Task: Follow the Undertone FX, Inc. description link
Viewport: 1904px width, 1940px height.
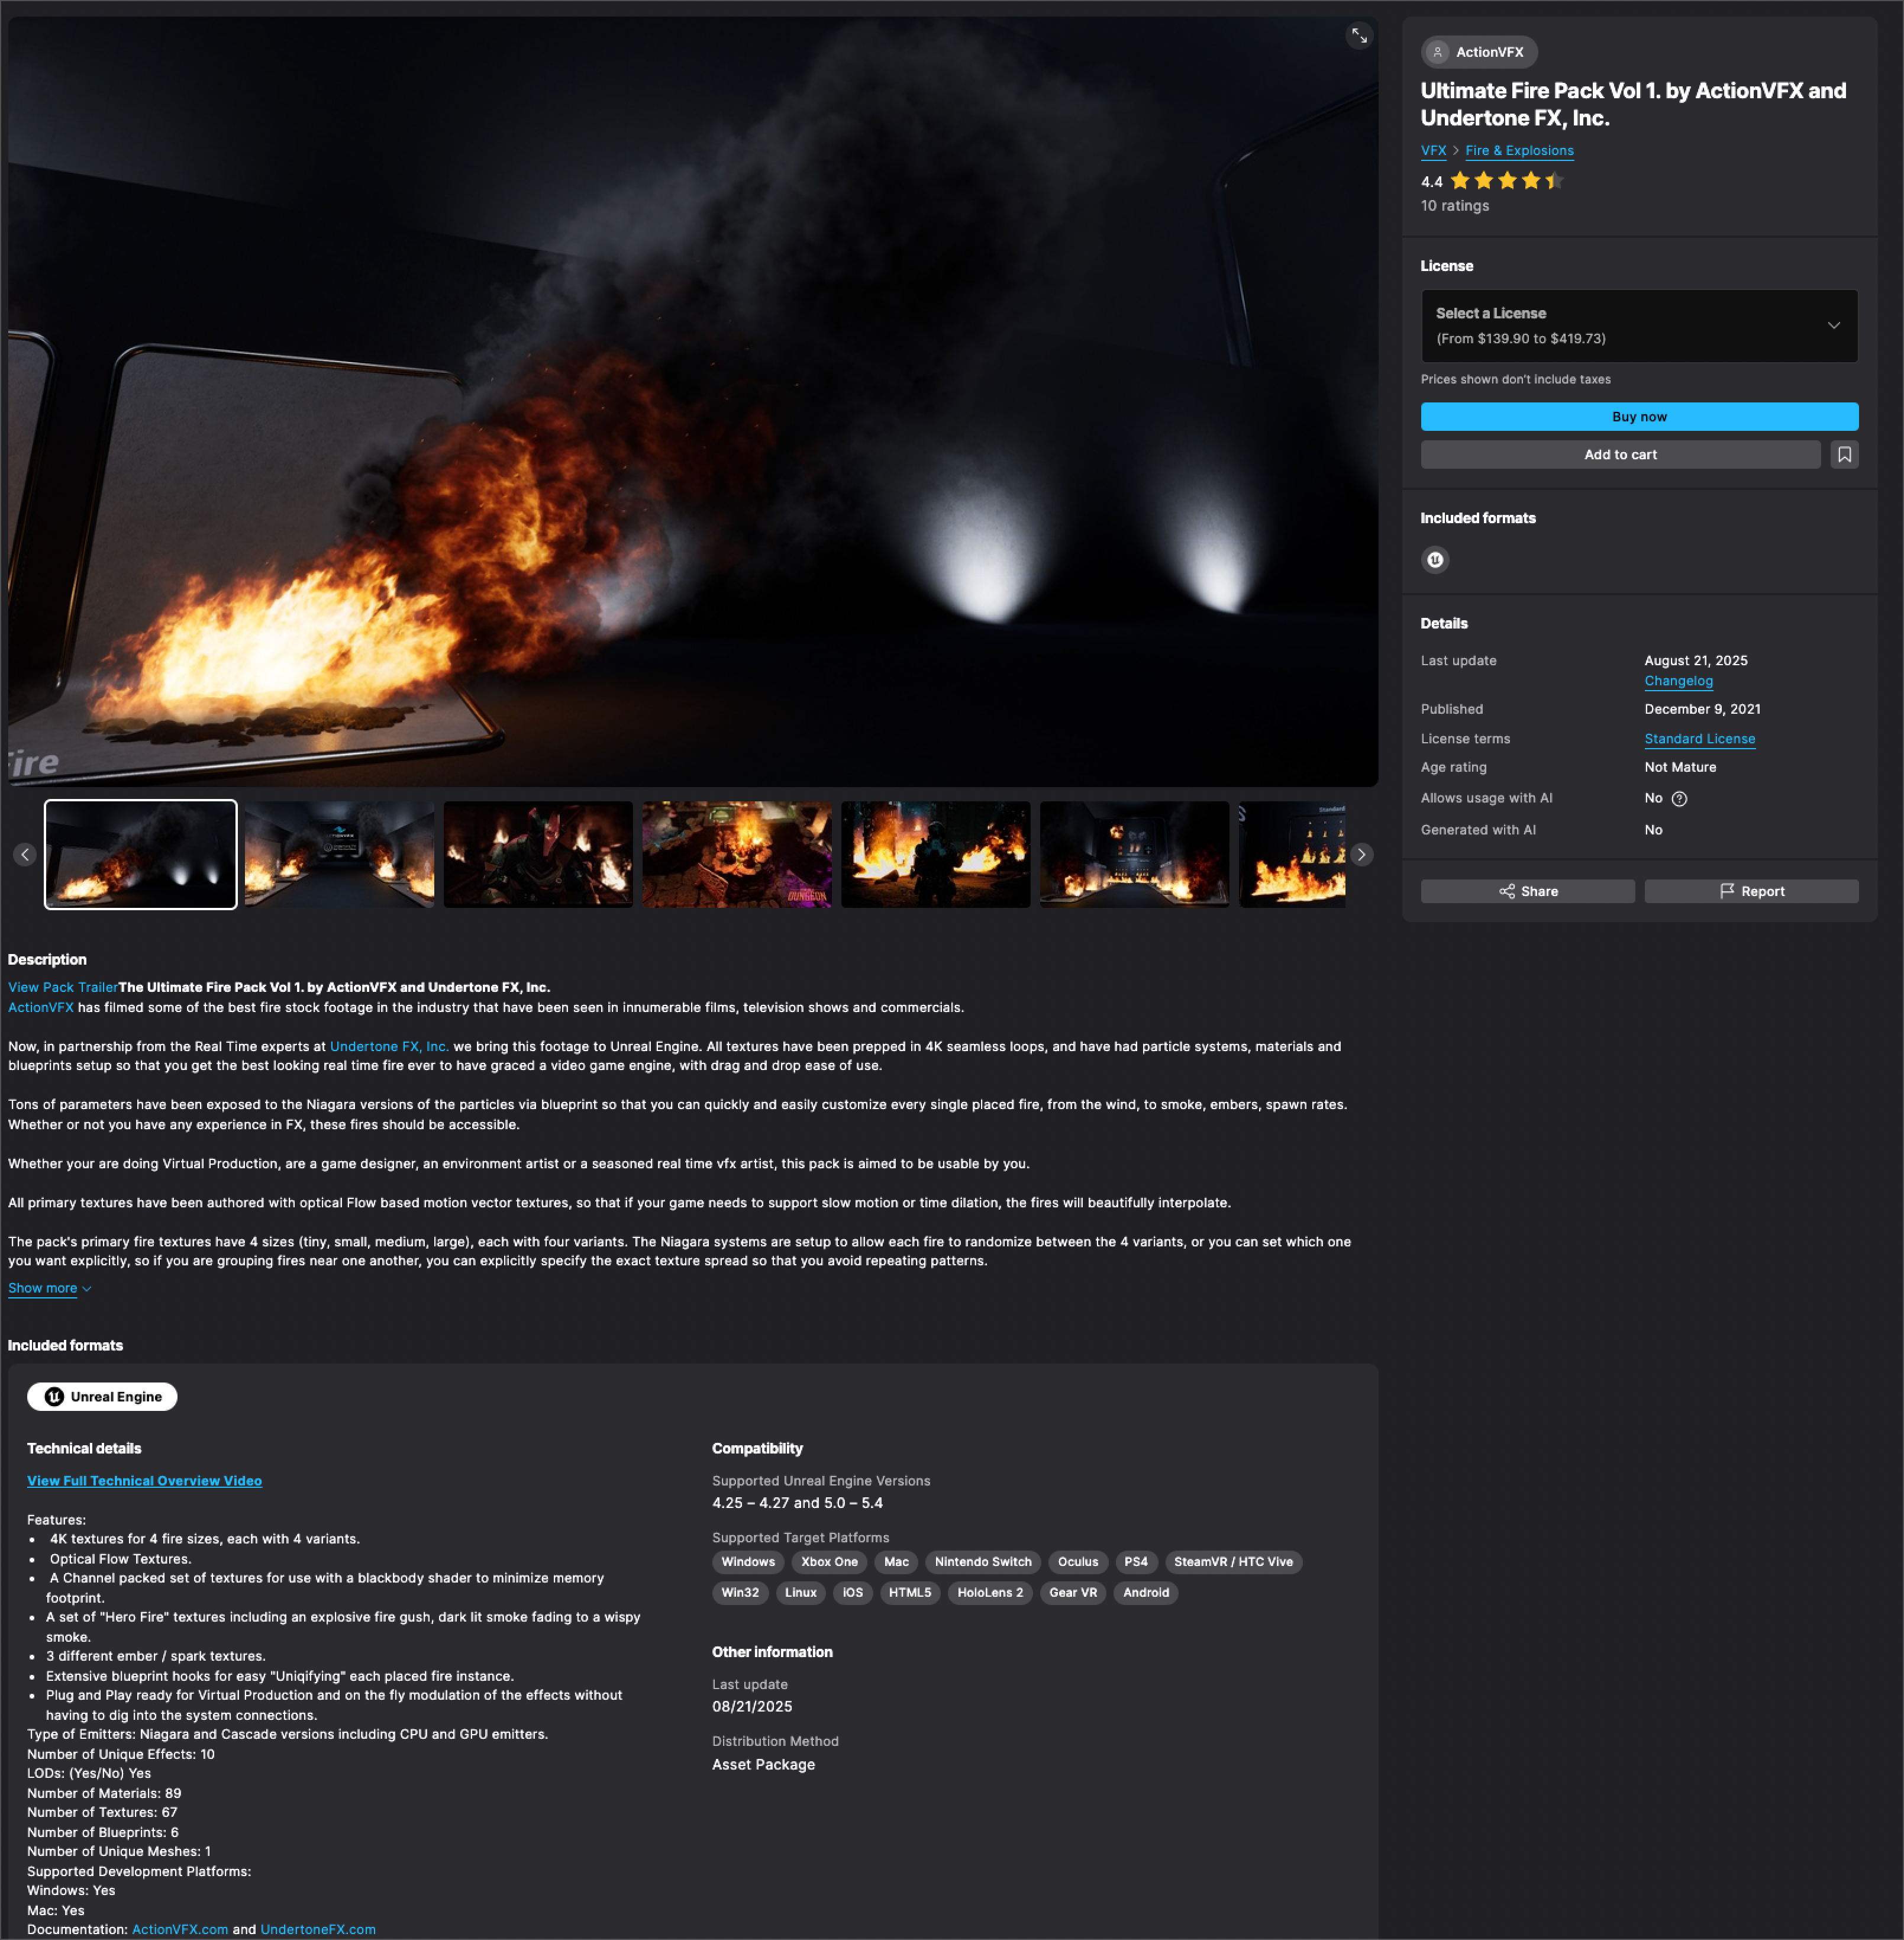Action: tap(389, 1047)
